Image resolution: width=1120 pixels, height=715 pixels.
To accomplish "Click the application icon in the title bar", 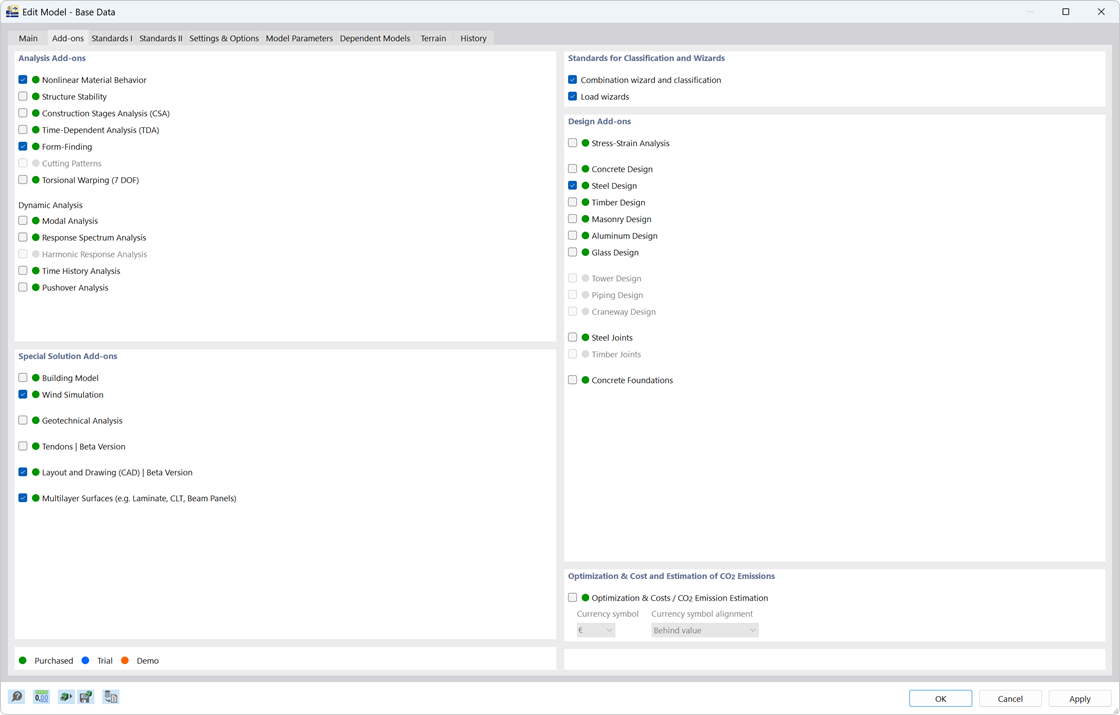I will click(12, 11).
